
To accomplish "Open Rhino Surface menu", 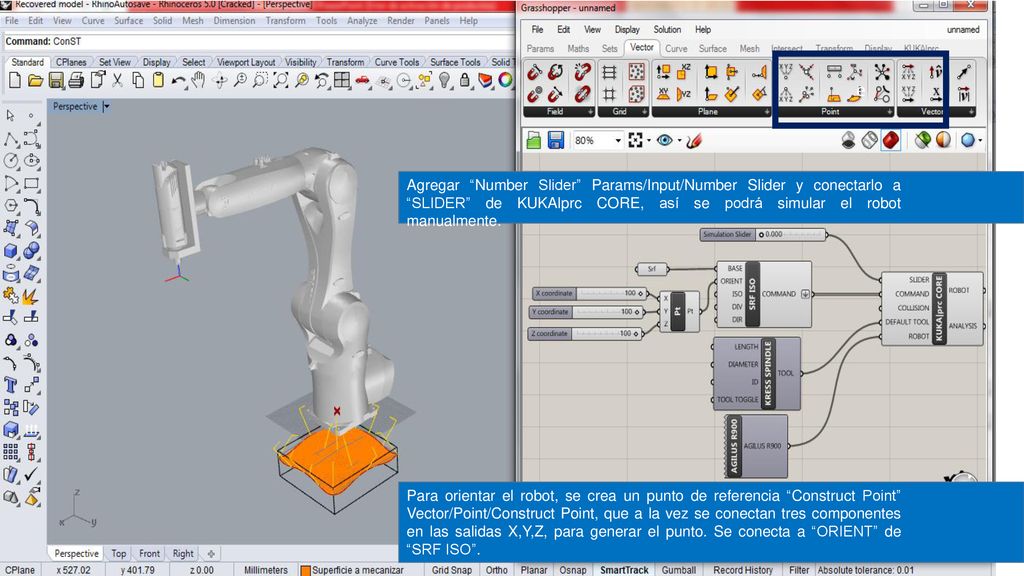I will pyautogui.click(x=128, y=20).
